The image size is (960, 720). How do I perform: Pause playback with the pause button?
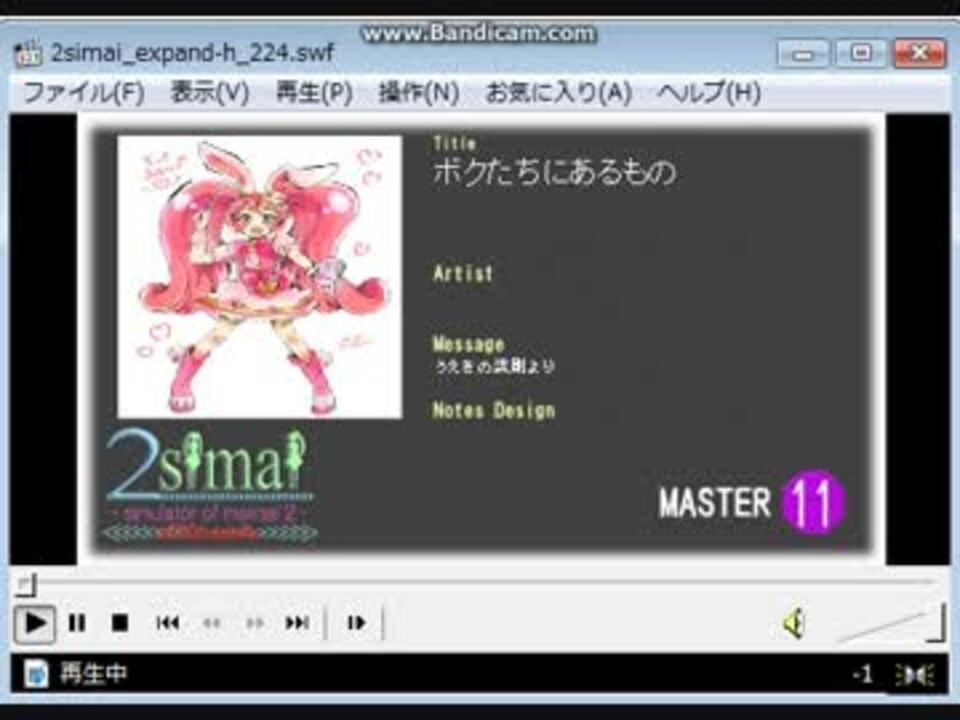point(77,623)
